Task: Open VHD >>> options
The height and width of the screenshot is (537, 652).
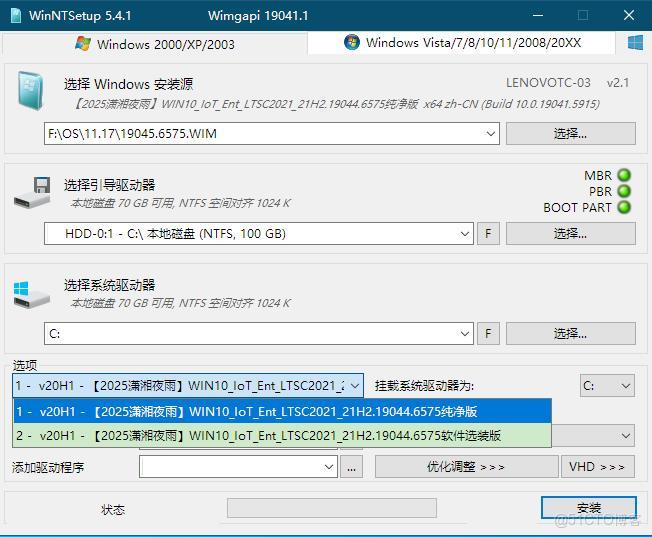Action: click(598, 467)
